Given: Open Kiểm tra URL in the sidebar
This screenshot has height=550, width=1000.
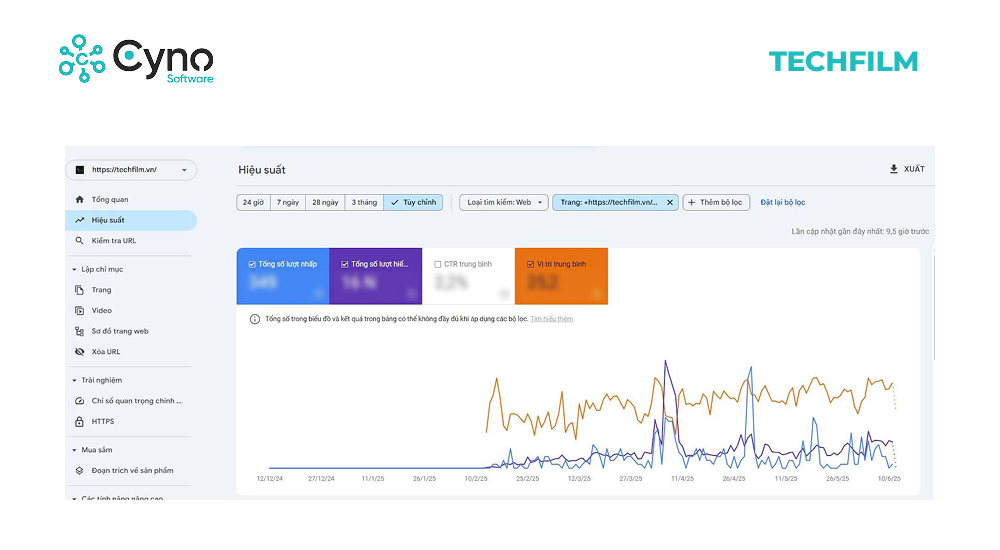Looking at the screenshot, I should point(131,241).
